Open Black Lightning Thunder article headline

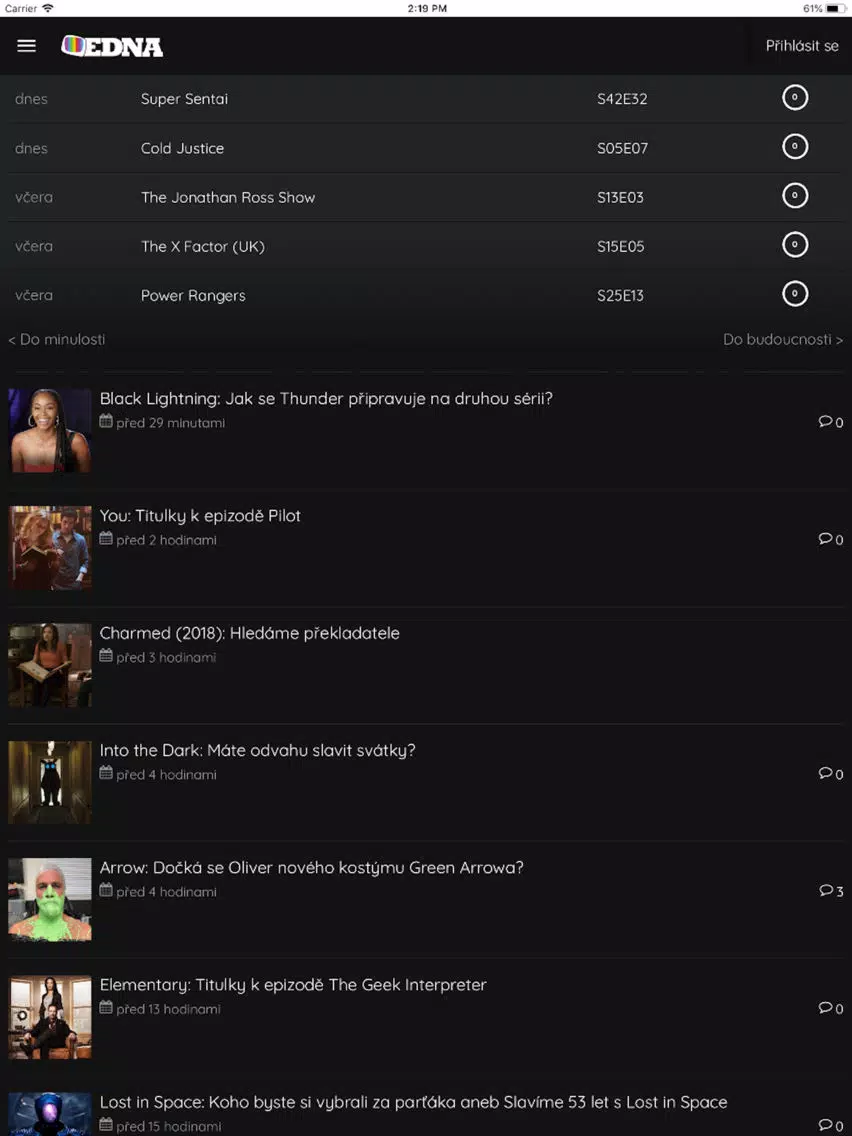[326, 399]
